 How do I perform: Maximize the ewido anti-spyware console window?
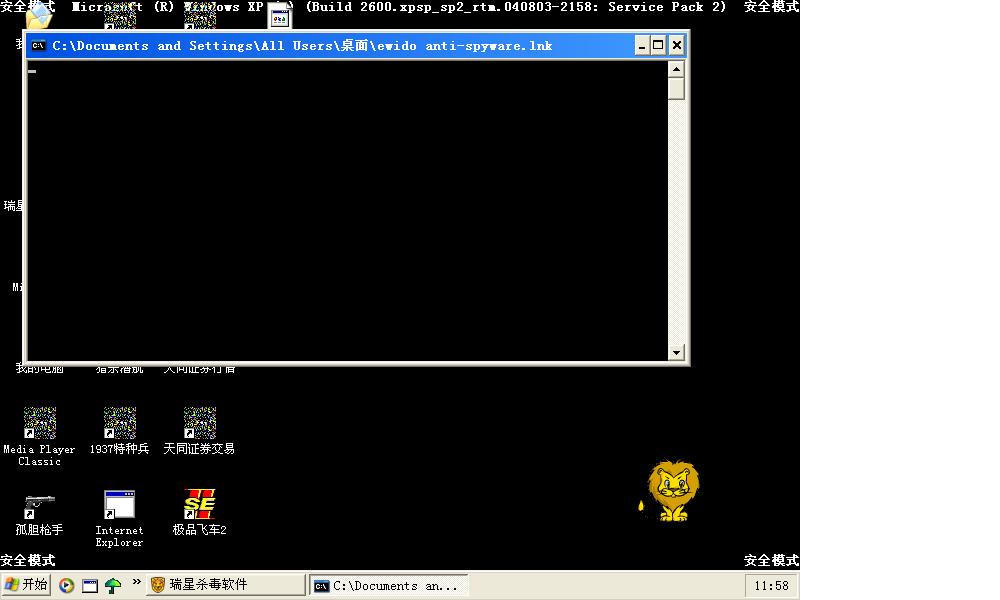click(658, 45)
